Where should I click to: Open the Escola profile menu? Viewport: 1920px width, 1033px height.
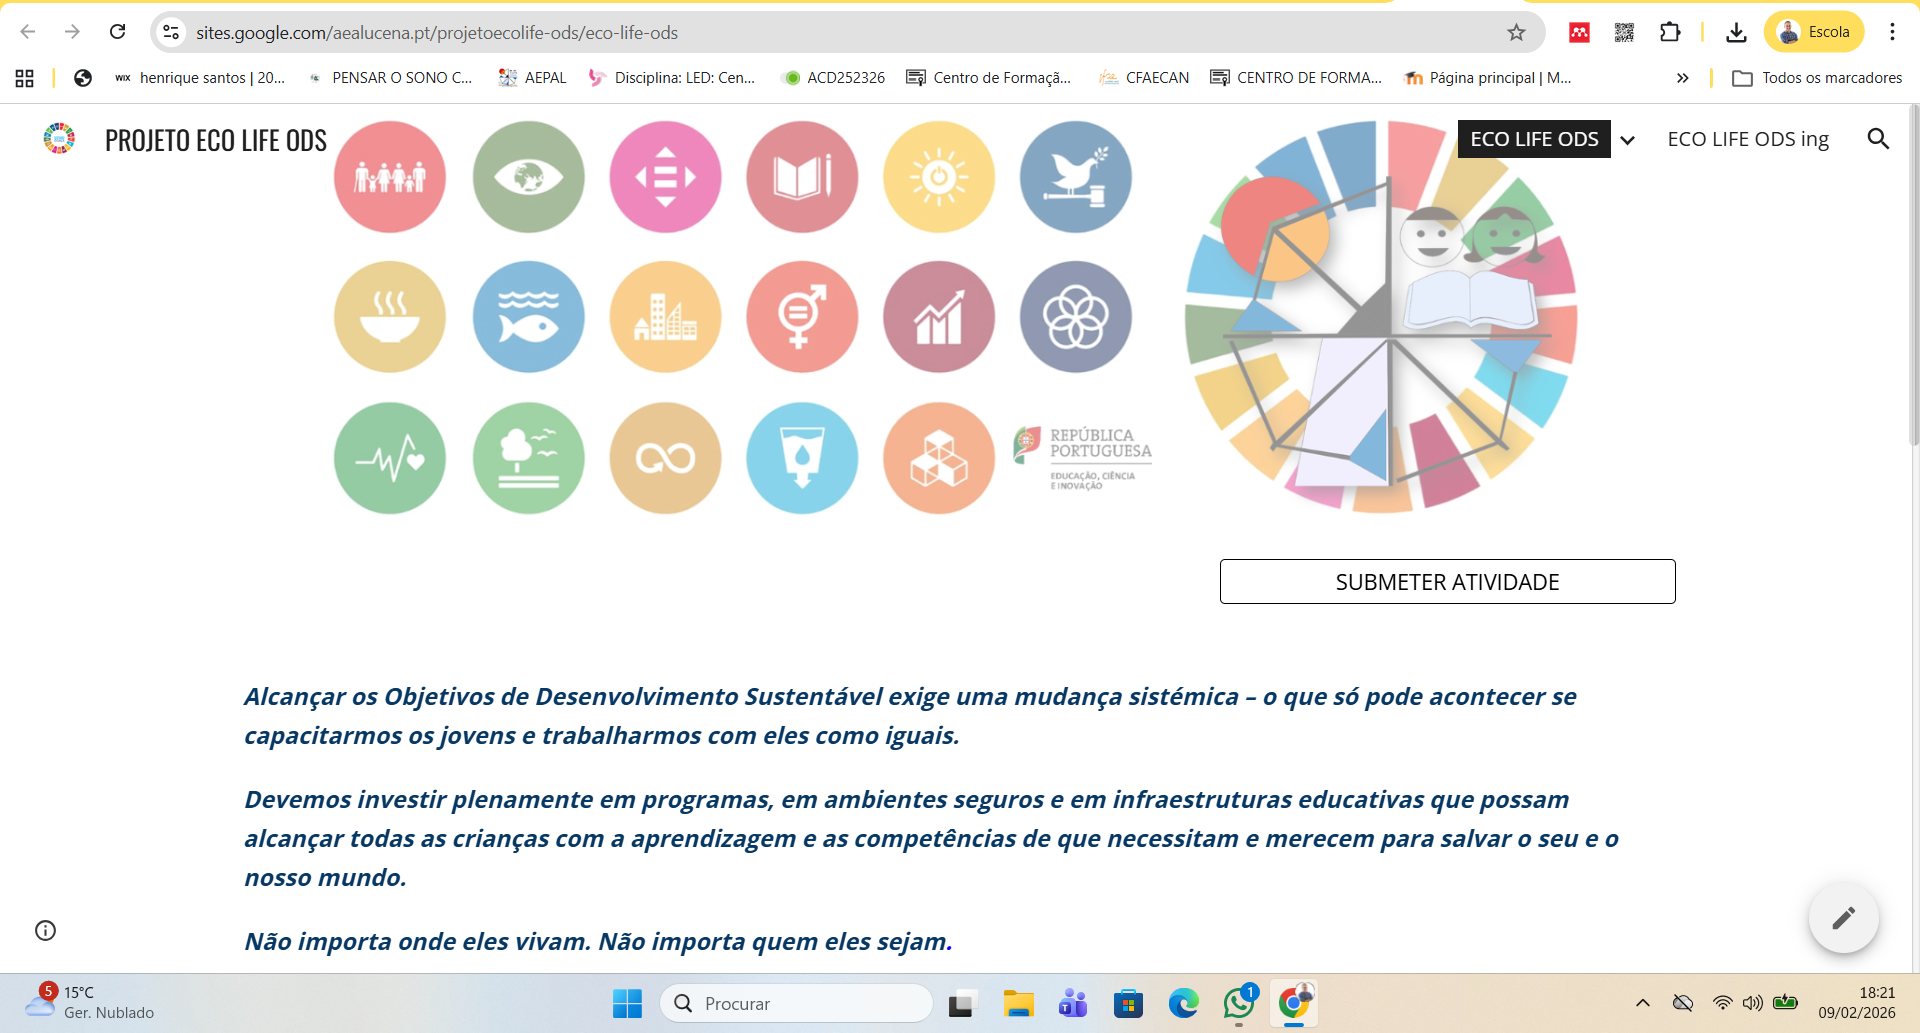(x=1814, y=32)
